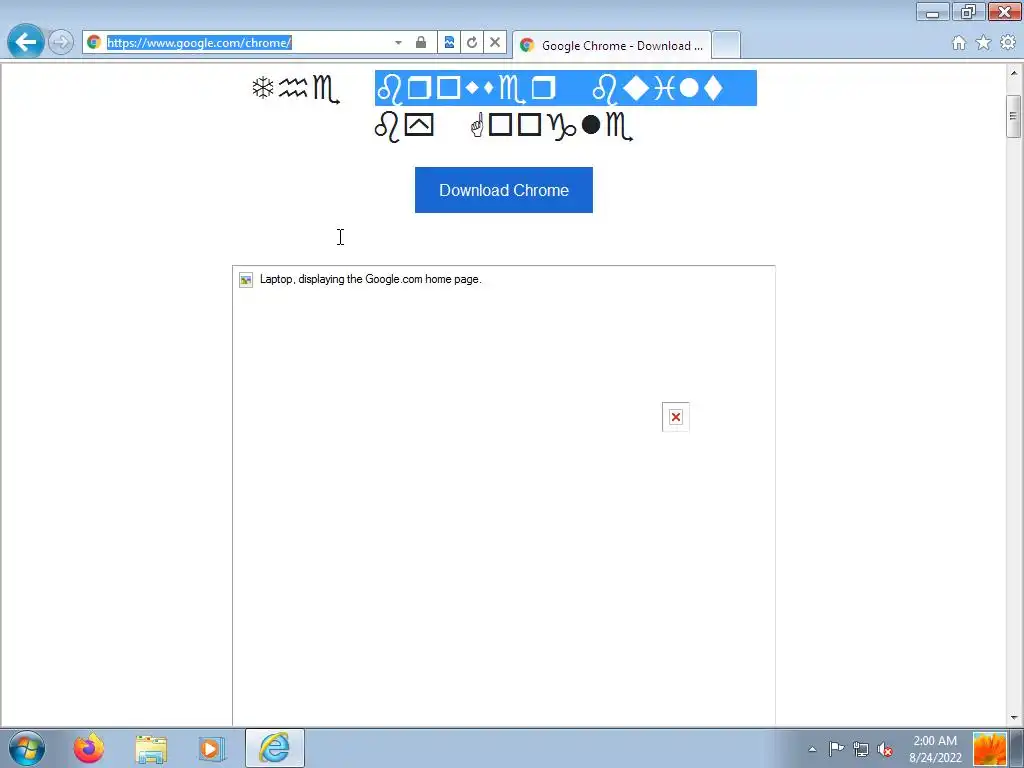
Task: Expand the address bar autocomplete dropdown
Action: [398, 42]
